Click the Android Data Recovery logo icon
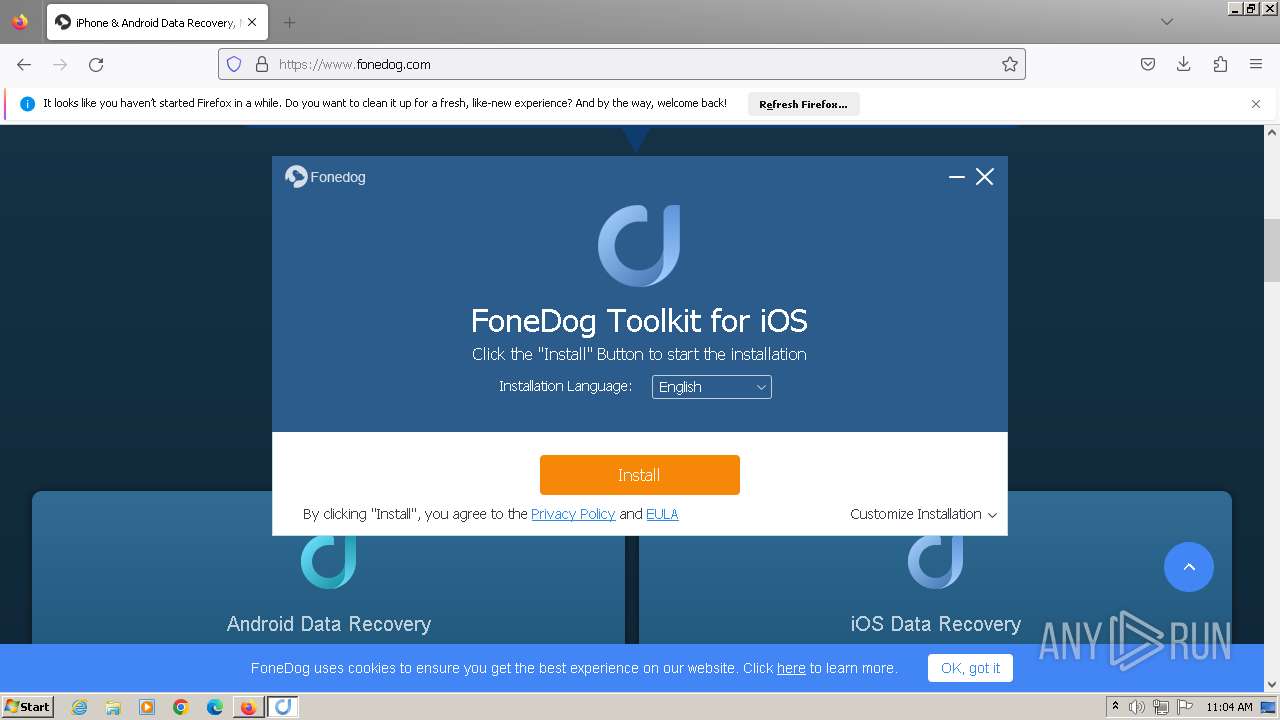Viewport: 1280px width, 720px height. click(x=328, y=561)
